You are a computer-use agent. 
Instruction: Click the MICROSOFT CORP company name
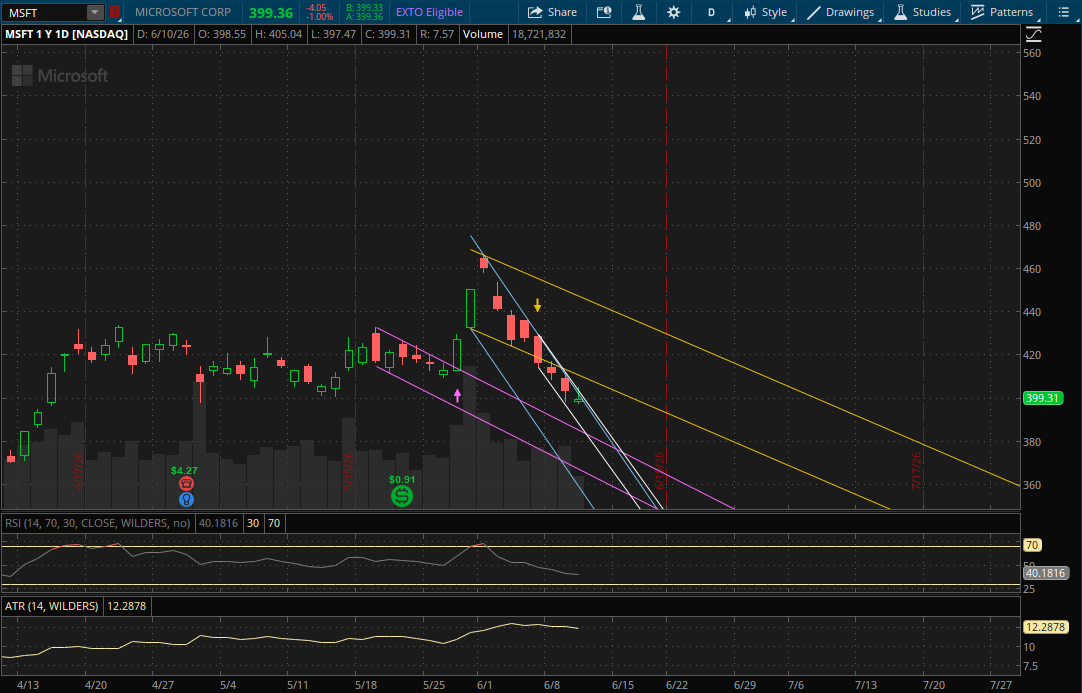point(183,12)
